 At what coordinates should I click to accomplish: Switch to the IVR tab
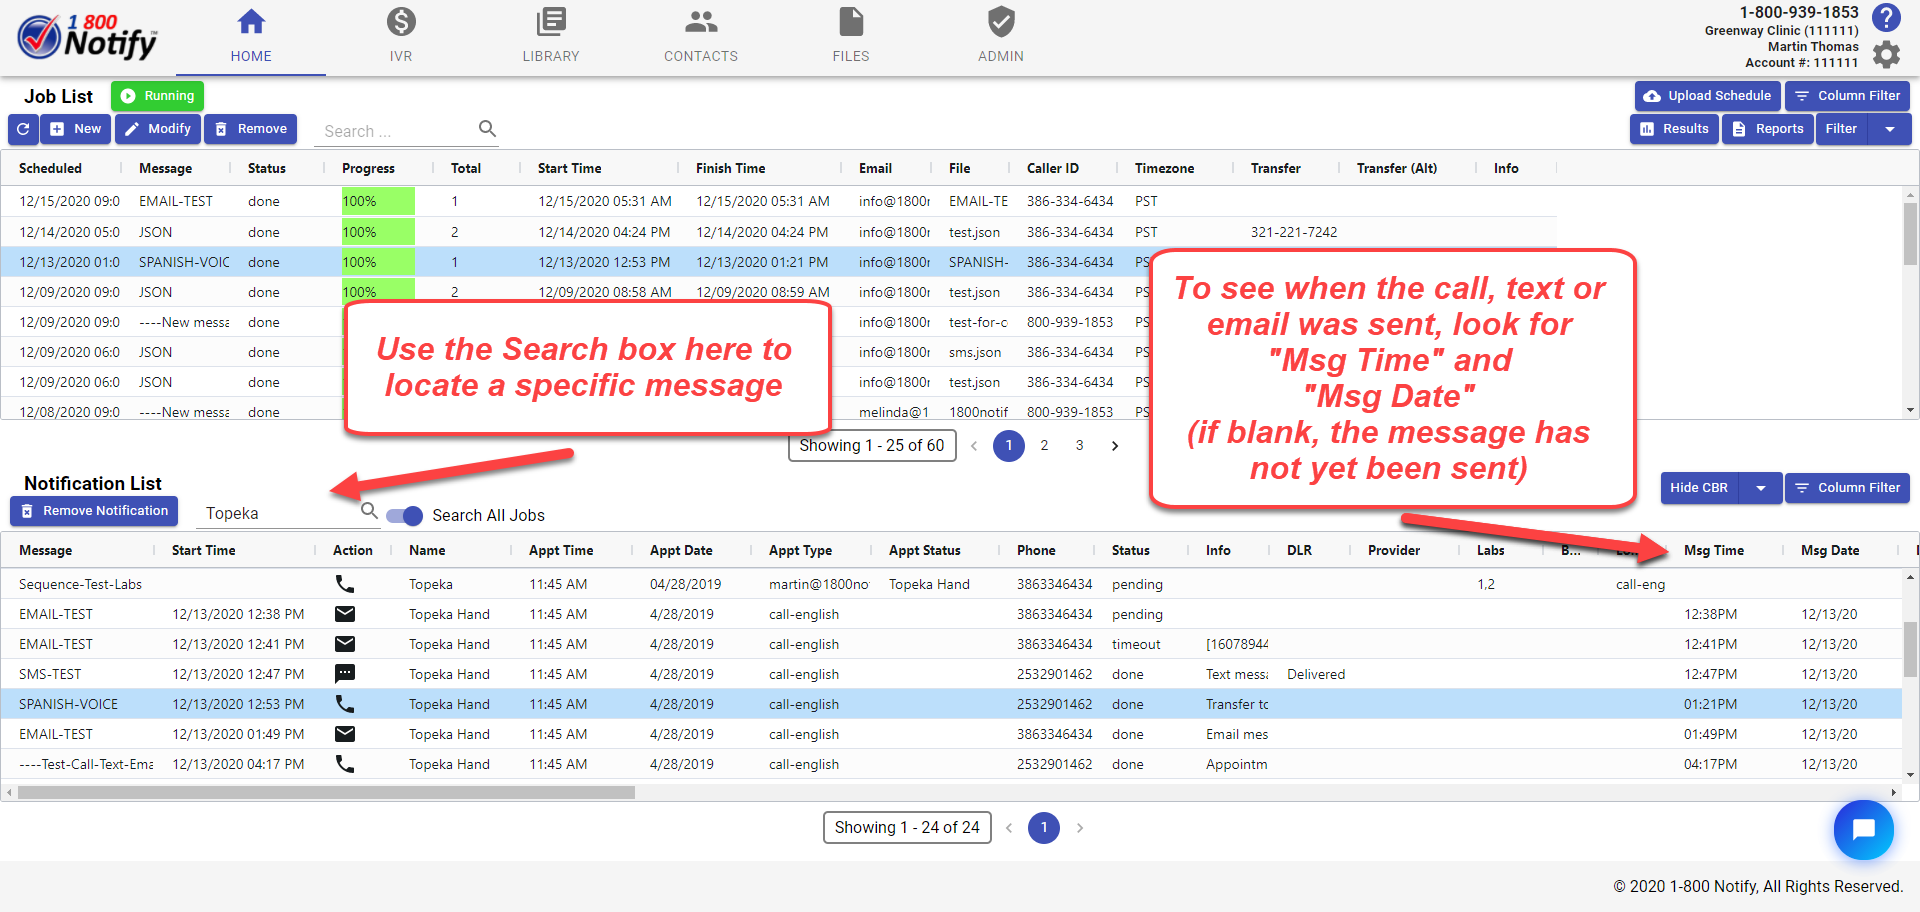click(401, 35)
